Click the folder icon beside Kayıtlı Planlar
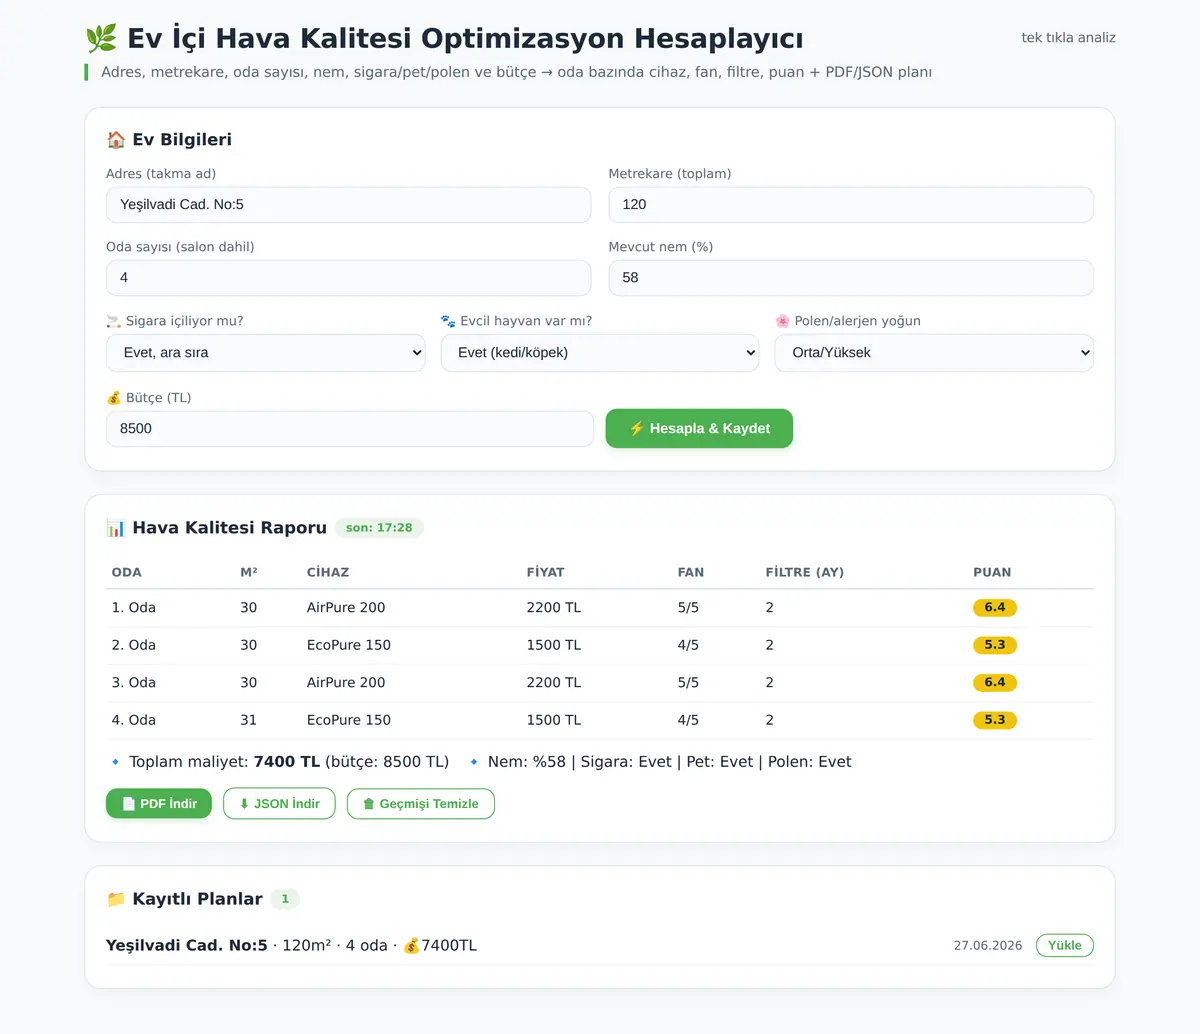The image size is (1200, 1034). point(116,899)
